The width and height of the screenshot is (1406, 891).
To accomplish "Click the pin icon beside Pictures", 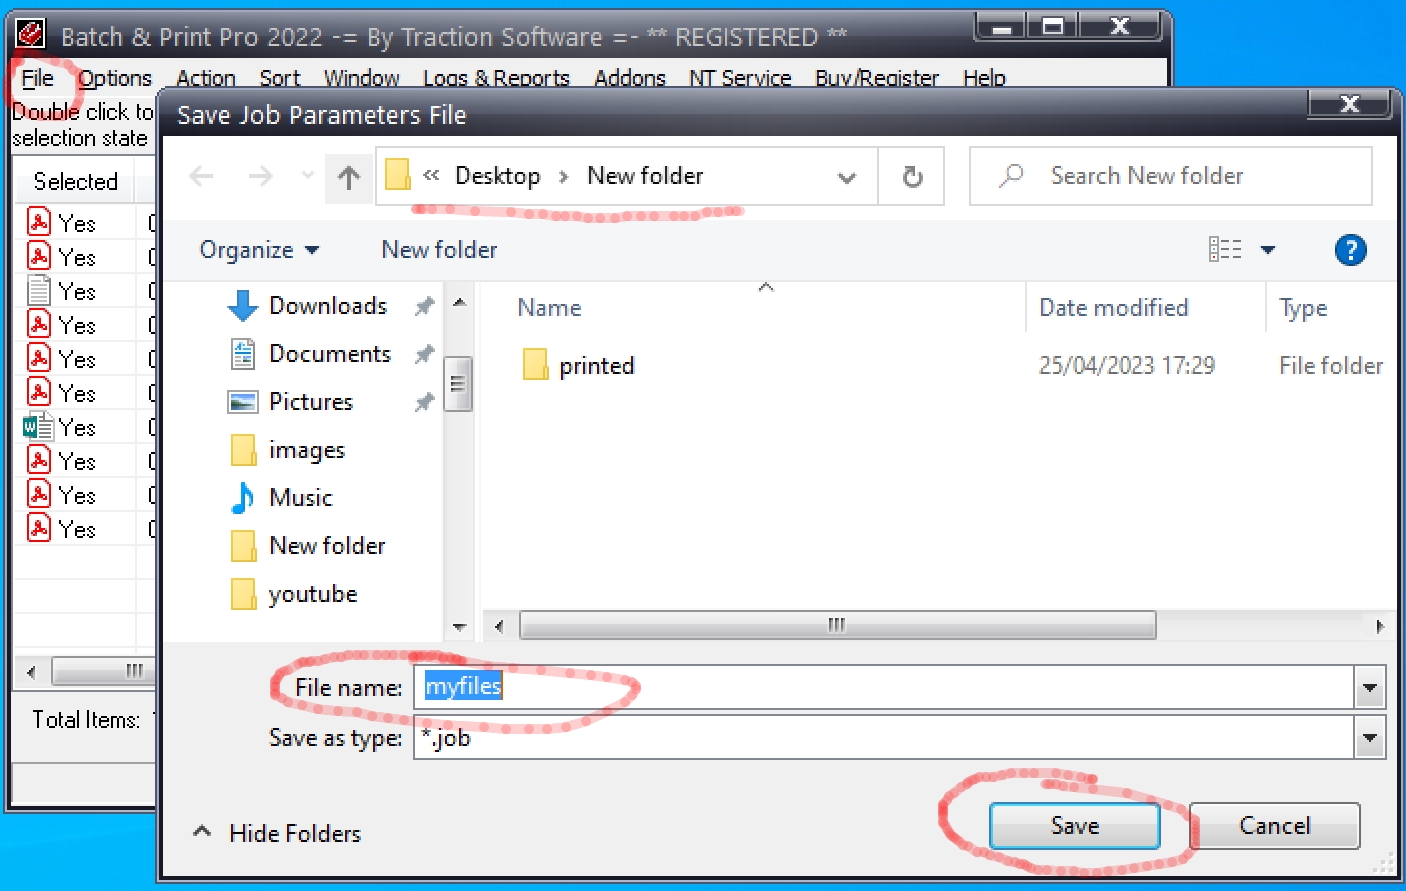I will pyautogui.click(x=425, y=402).
